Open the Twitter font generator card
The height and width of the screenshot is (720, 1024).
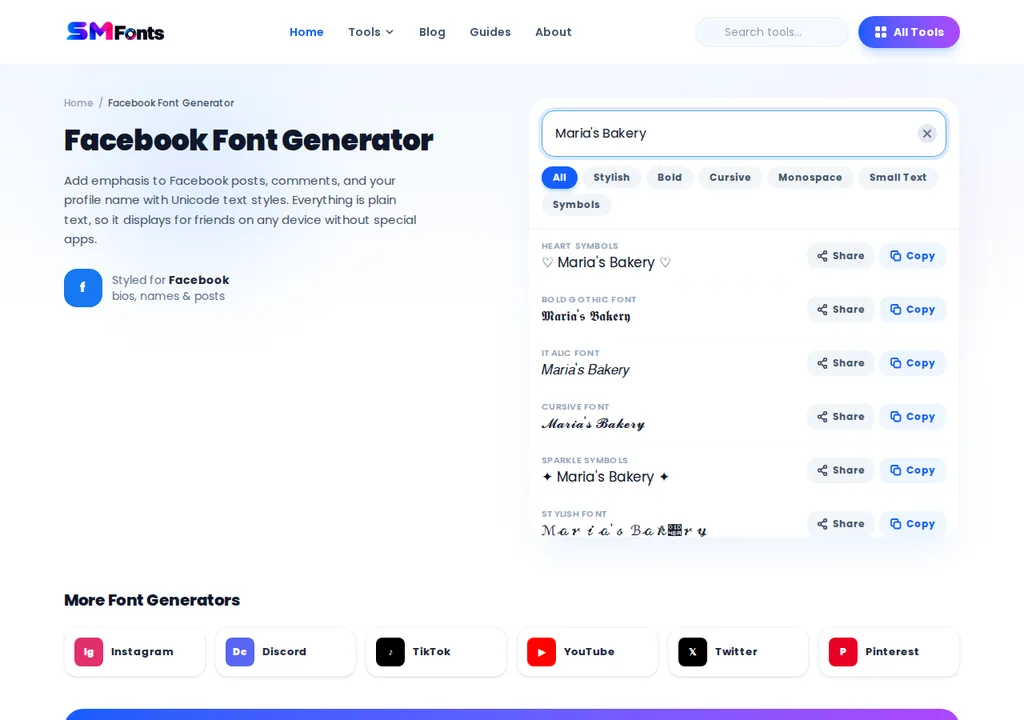[x=738, y=652]
